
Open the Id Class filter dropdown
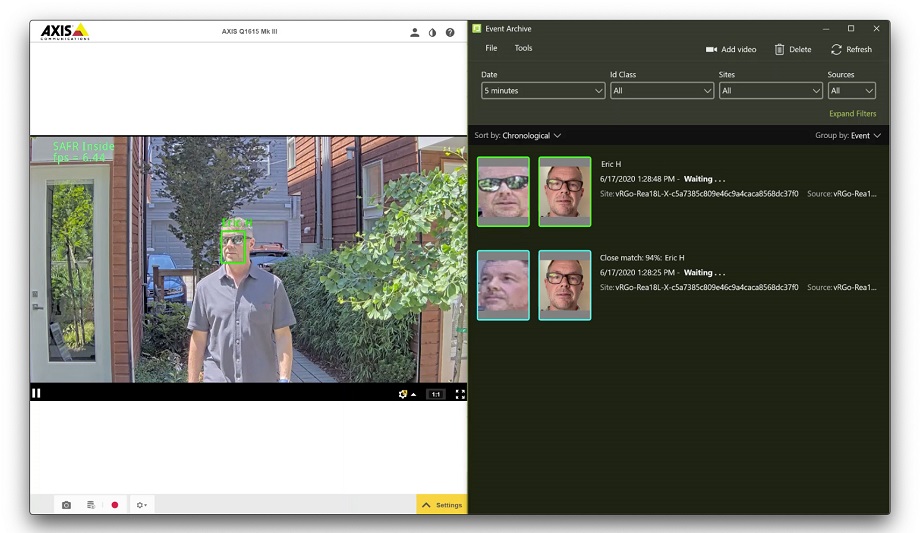662,90
